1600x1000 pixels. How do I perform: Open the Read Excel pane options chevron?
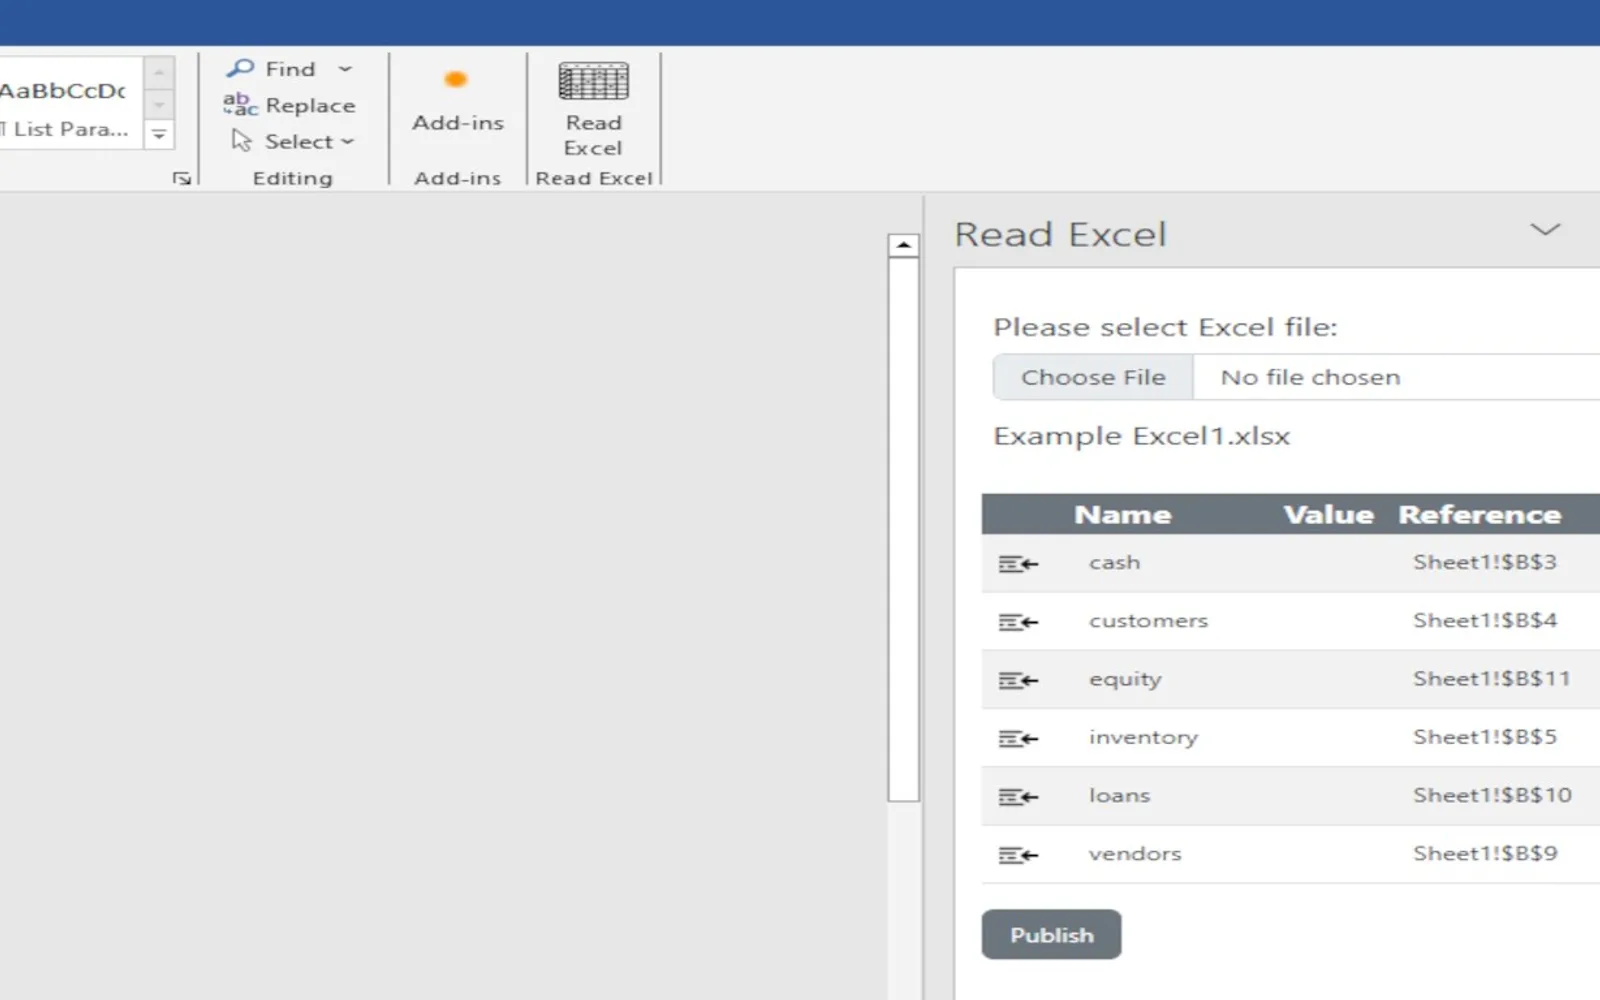tap(1545, 230)
